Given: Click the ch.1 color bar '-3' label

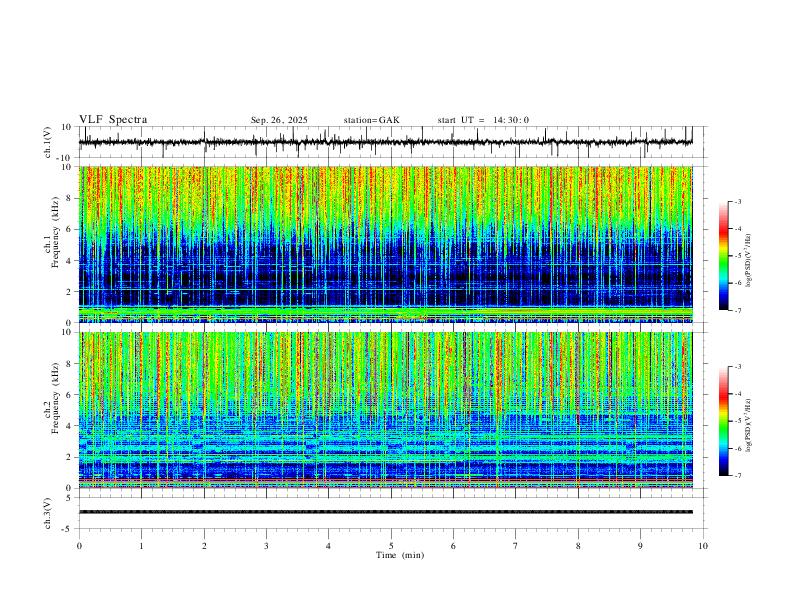Looking at the screenshot, I should click(737, 201).
